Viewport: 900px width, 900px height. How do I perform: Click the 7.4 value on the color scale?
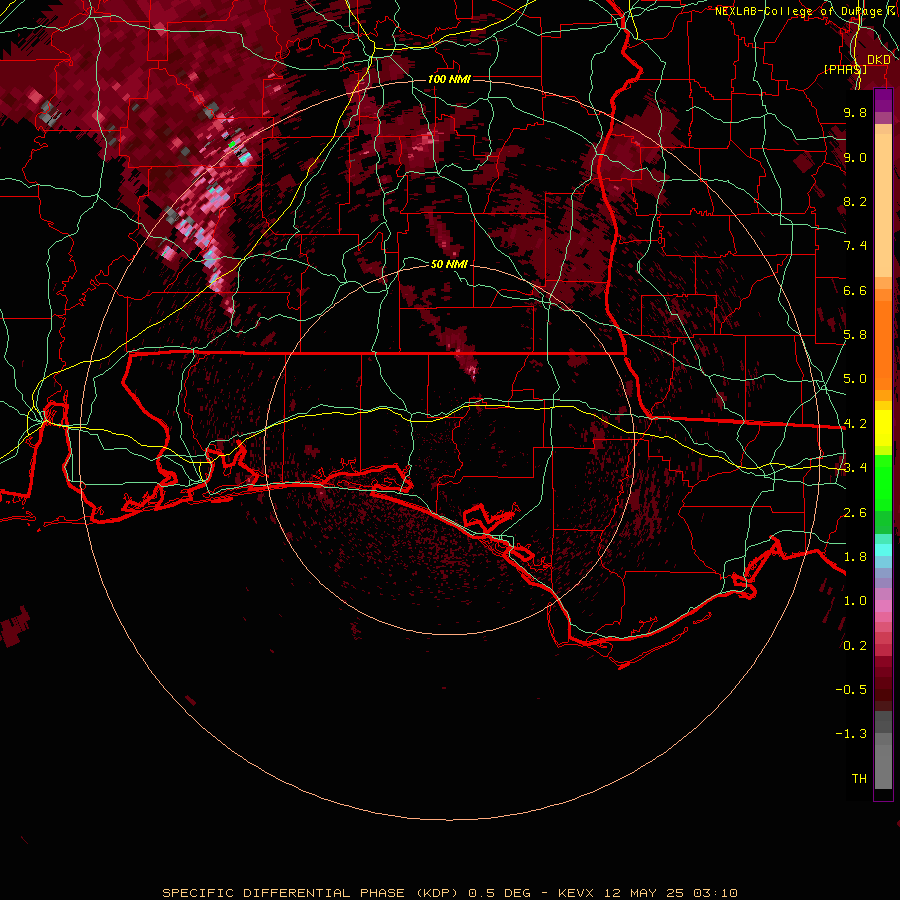pyautogui.click(x=855, y=246)
